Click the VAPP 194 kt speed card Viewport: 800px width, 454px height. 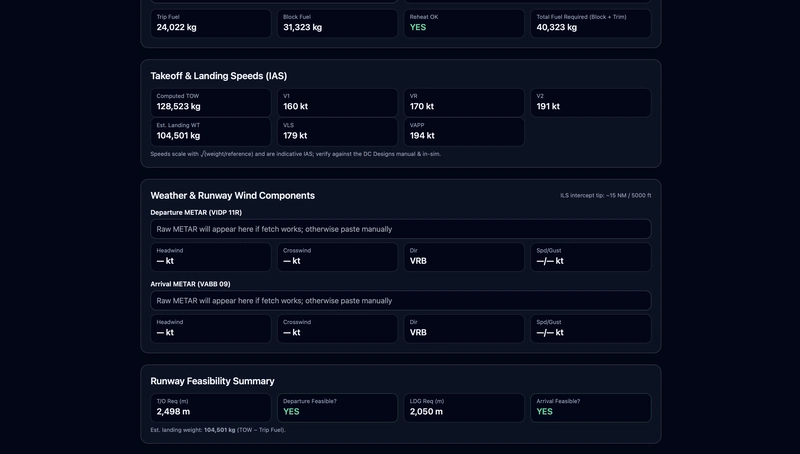pyautogui.click(x=464, y=131)
